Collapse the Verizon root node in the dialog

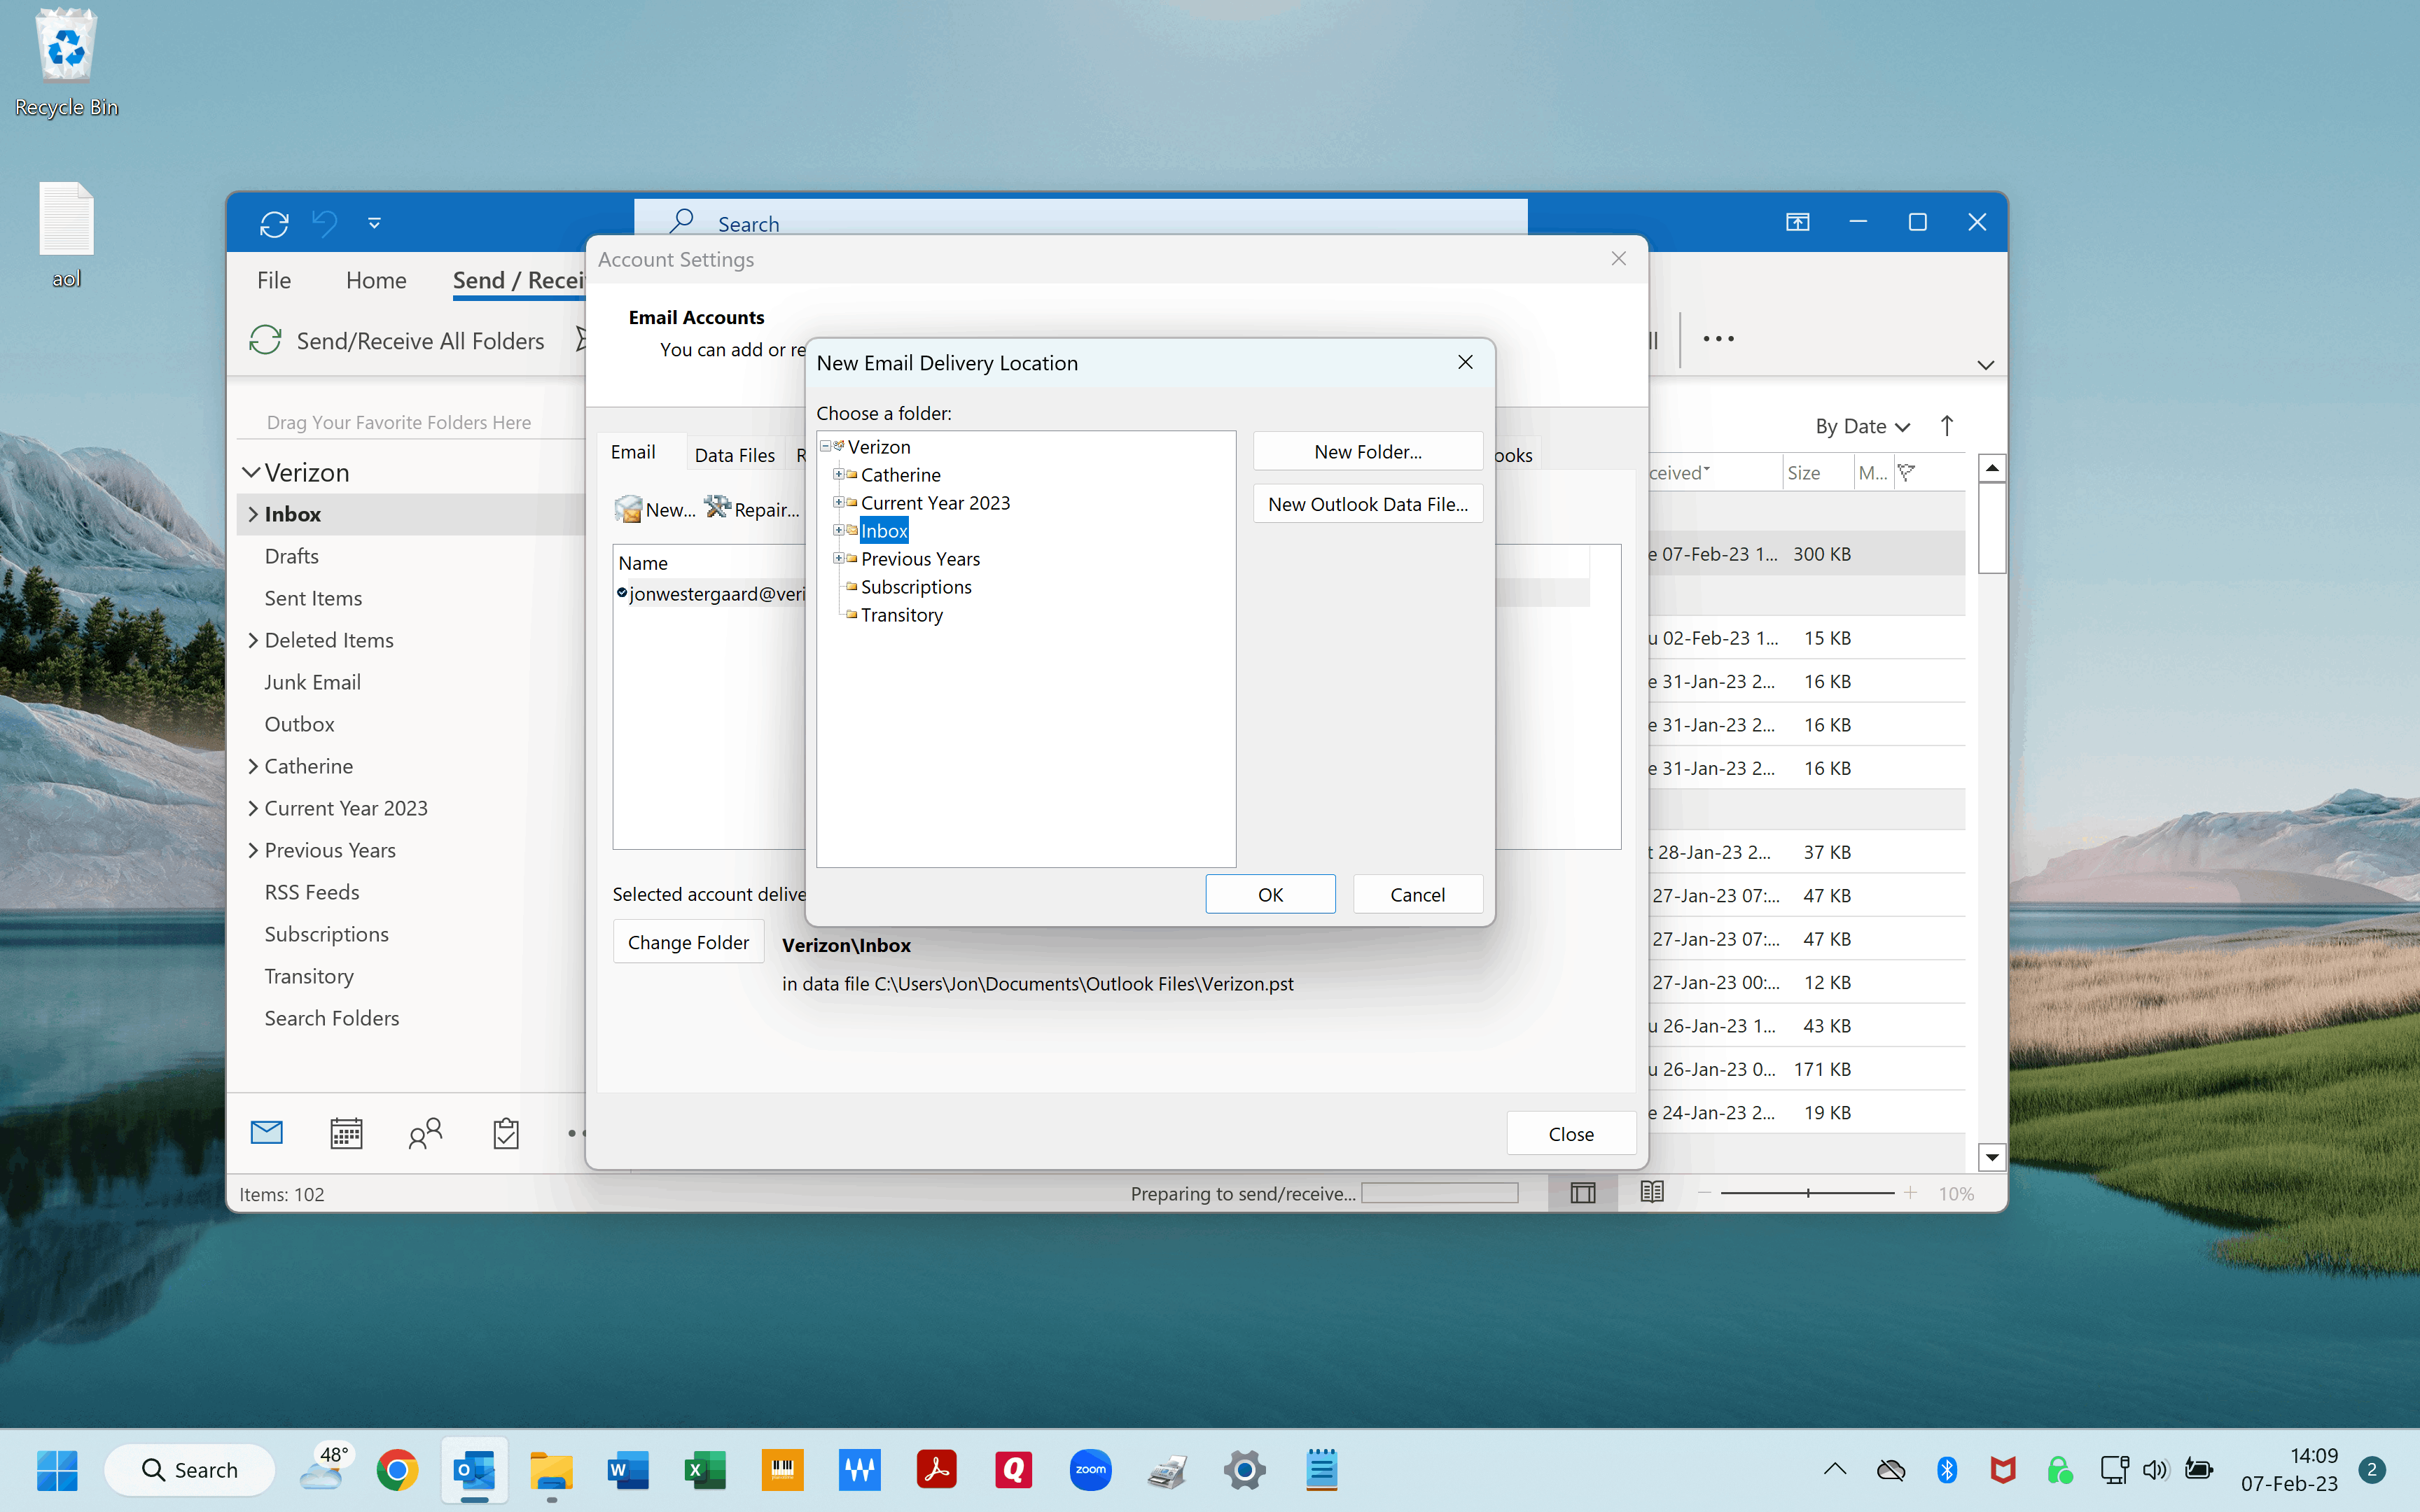825,446
